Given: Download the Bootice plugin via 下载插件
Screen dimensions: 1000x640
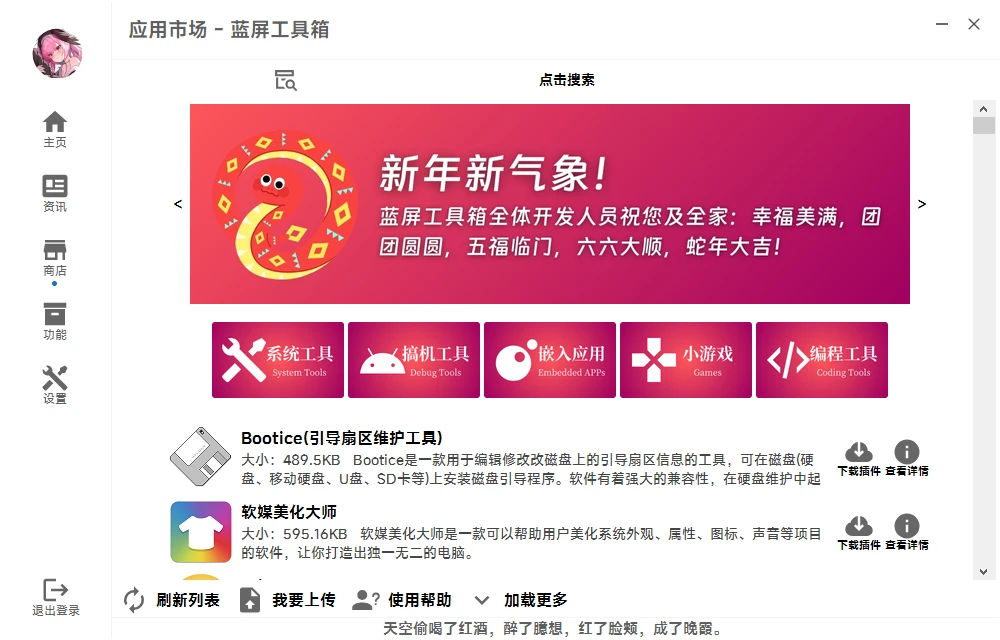Looking at the screenshot, I should point(859,458).
